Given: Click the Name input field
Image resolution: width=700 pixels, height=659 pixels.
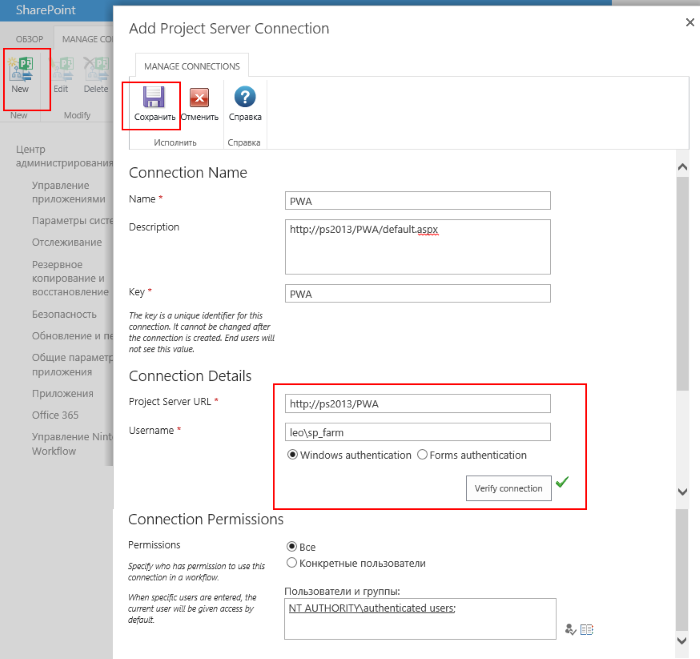Looking at the screenshot, I should click(x=417, y=201).
